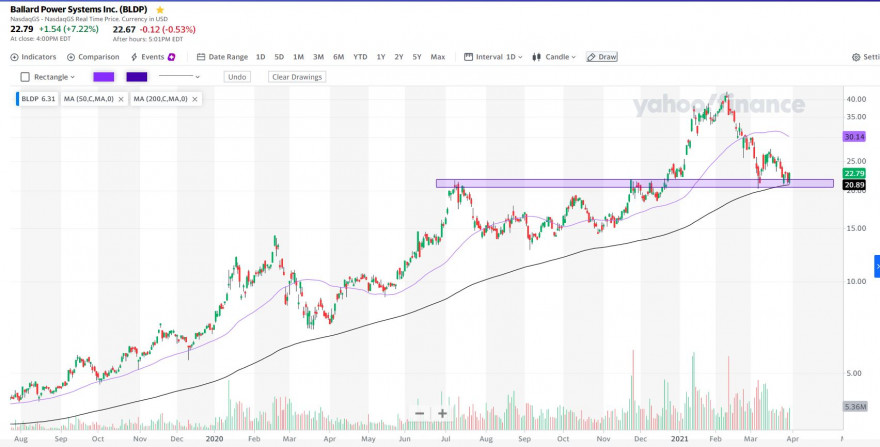Expand the Interval 1D dropdown
This screenshot has width=880, height=447.
493,57
